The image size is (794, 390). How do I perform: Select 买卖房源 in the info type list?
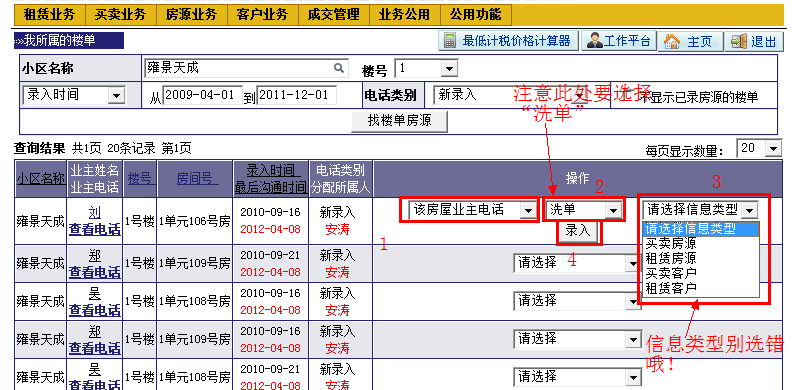(701, 244)
